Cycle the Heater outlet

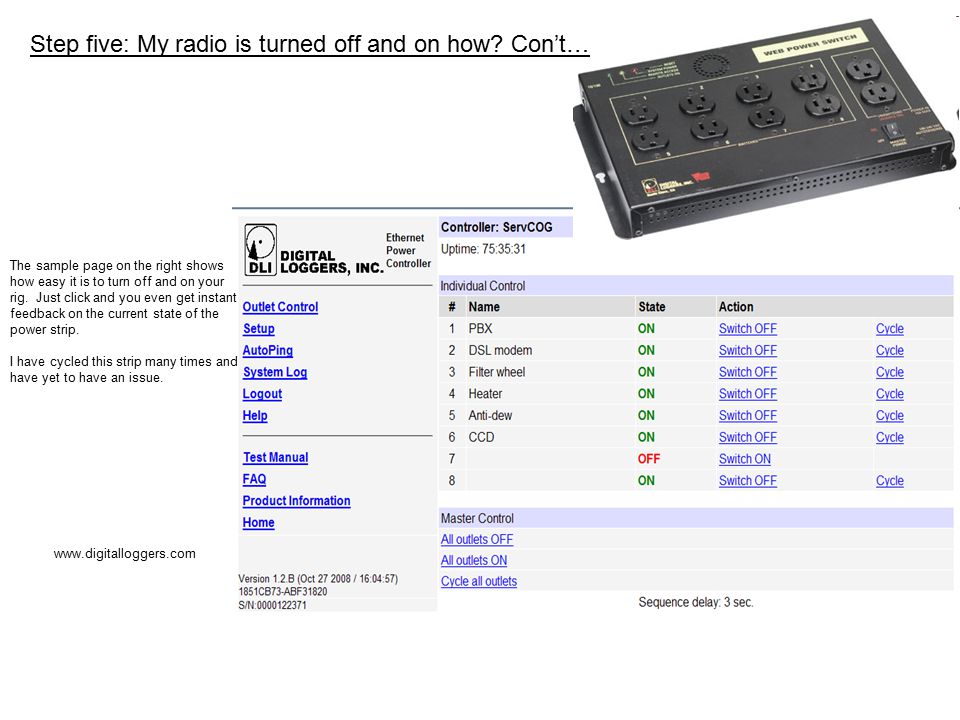890,394
